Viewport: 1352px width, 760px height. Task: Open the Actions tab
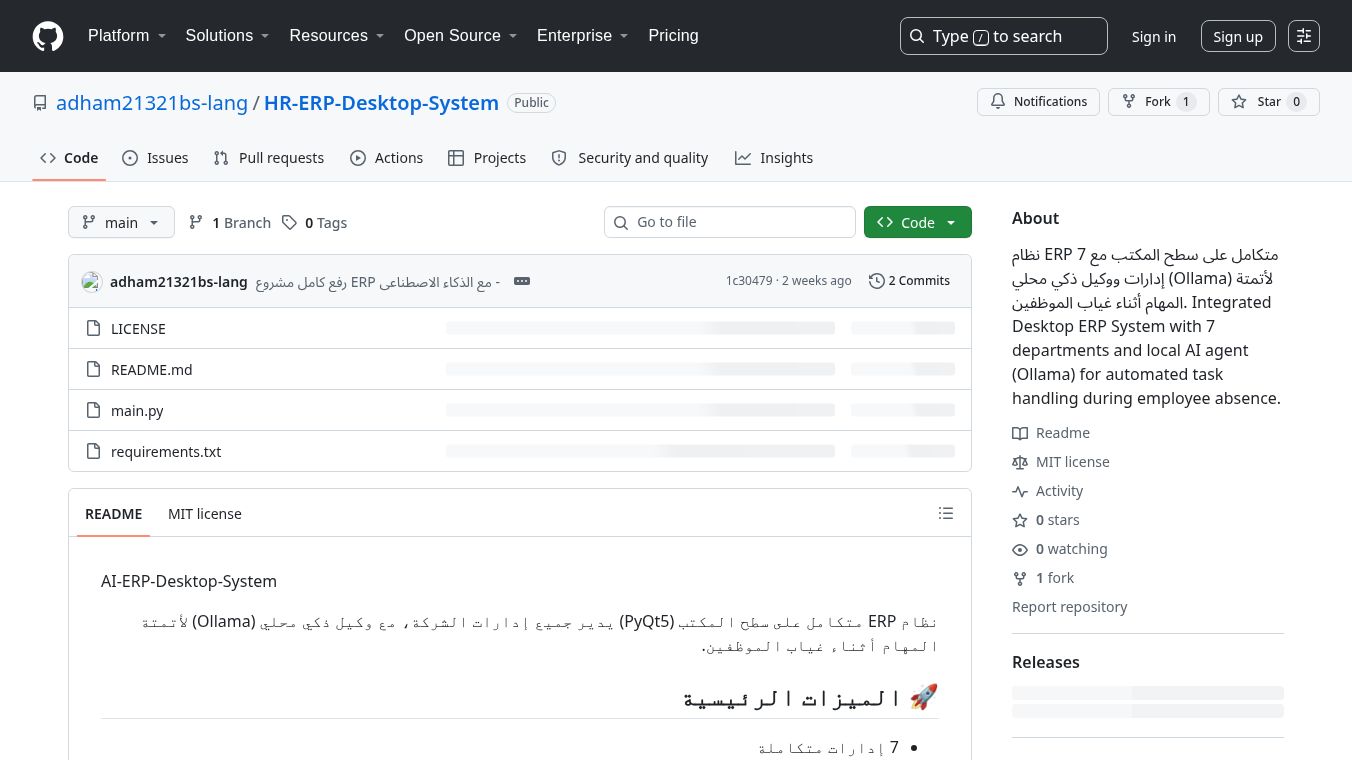coord(387,158)
